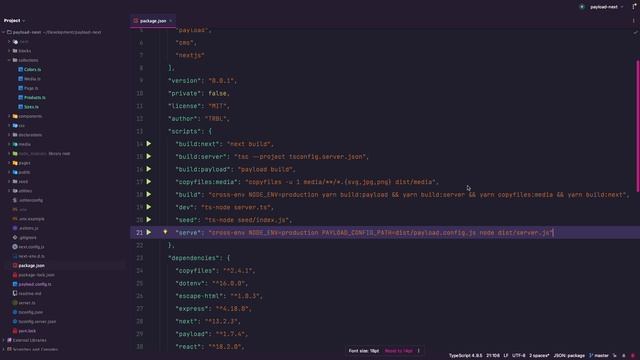Open next-env.d.ts in project tree
The image size is (640, 360).
point(31,256)
